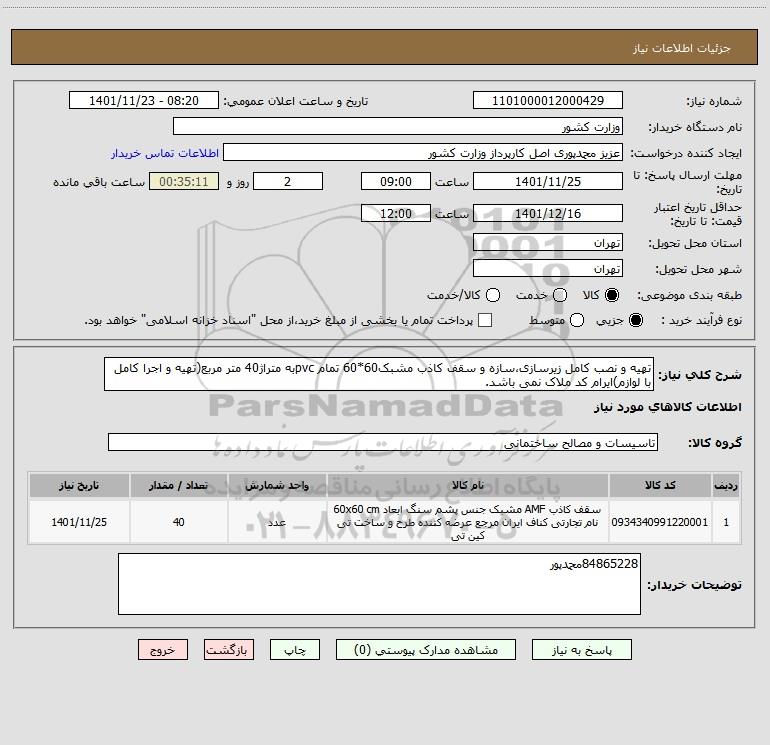Click the countdown timer 00:35:11
Viewport: 770px width, 745px height.
[184, 181]
